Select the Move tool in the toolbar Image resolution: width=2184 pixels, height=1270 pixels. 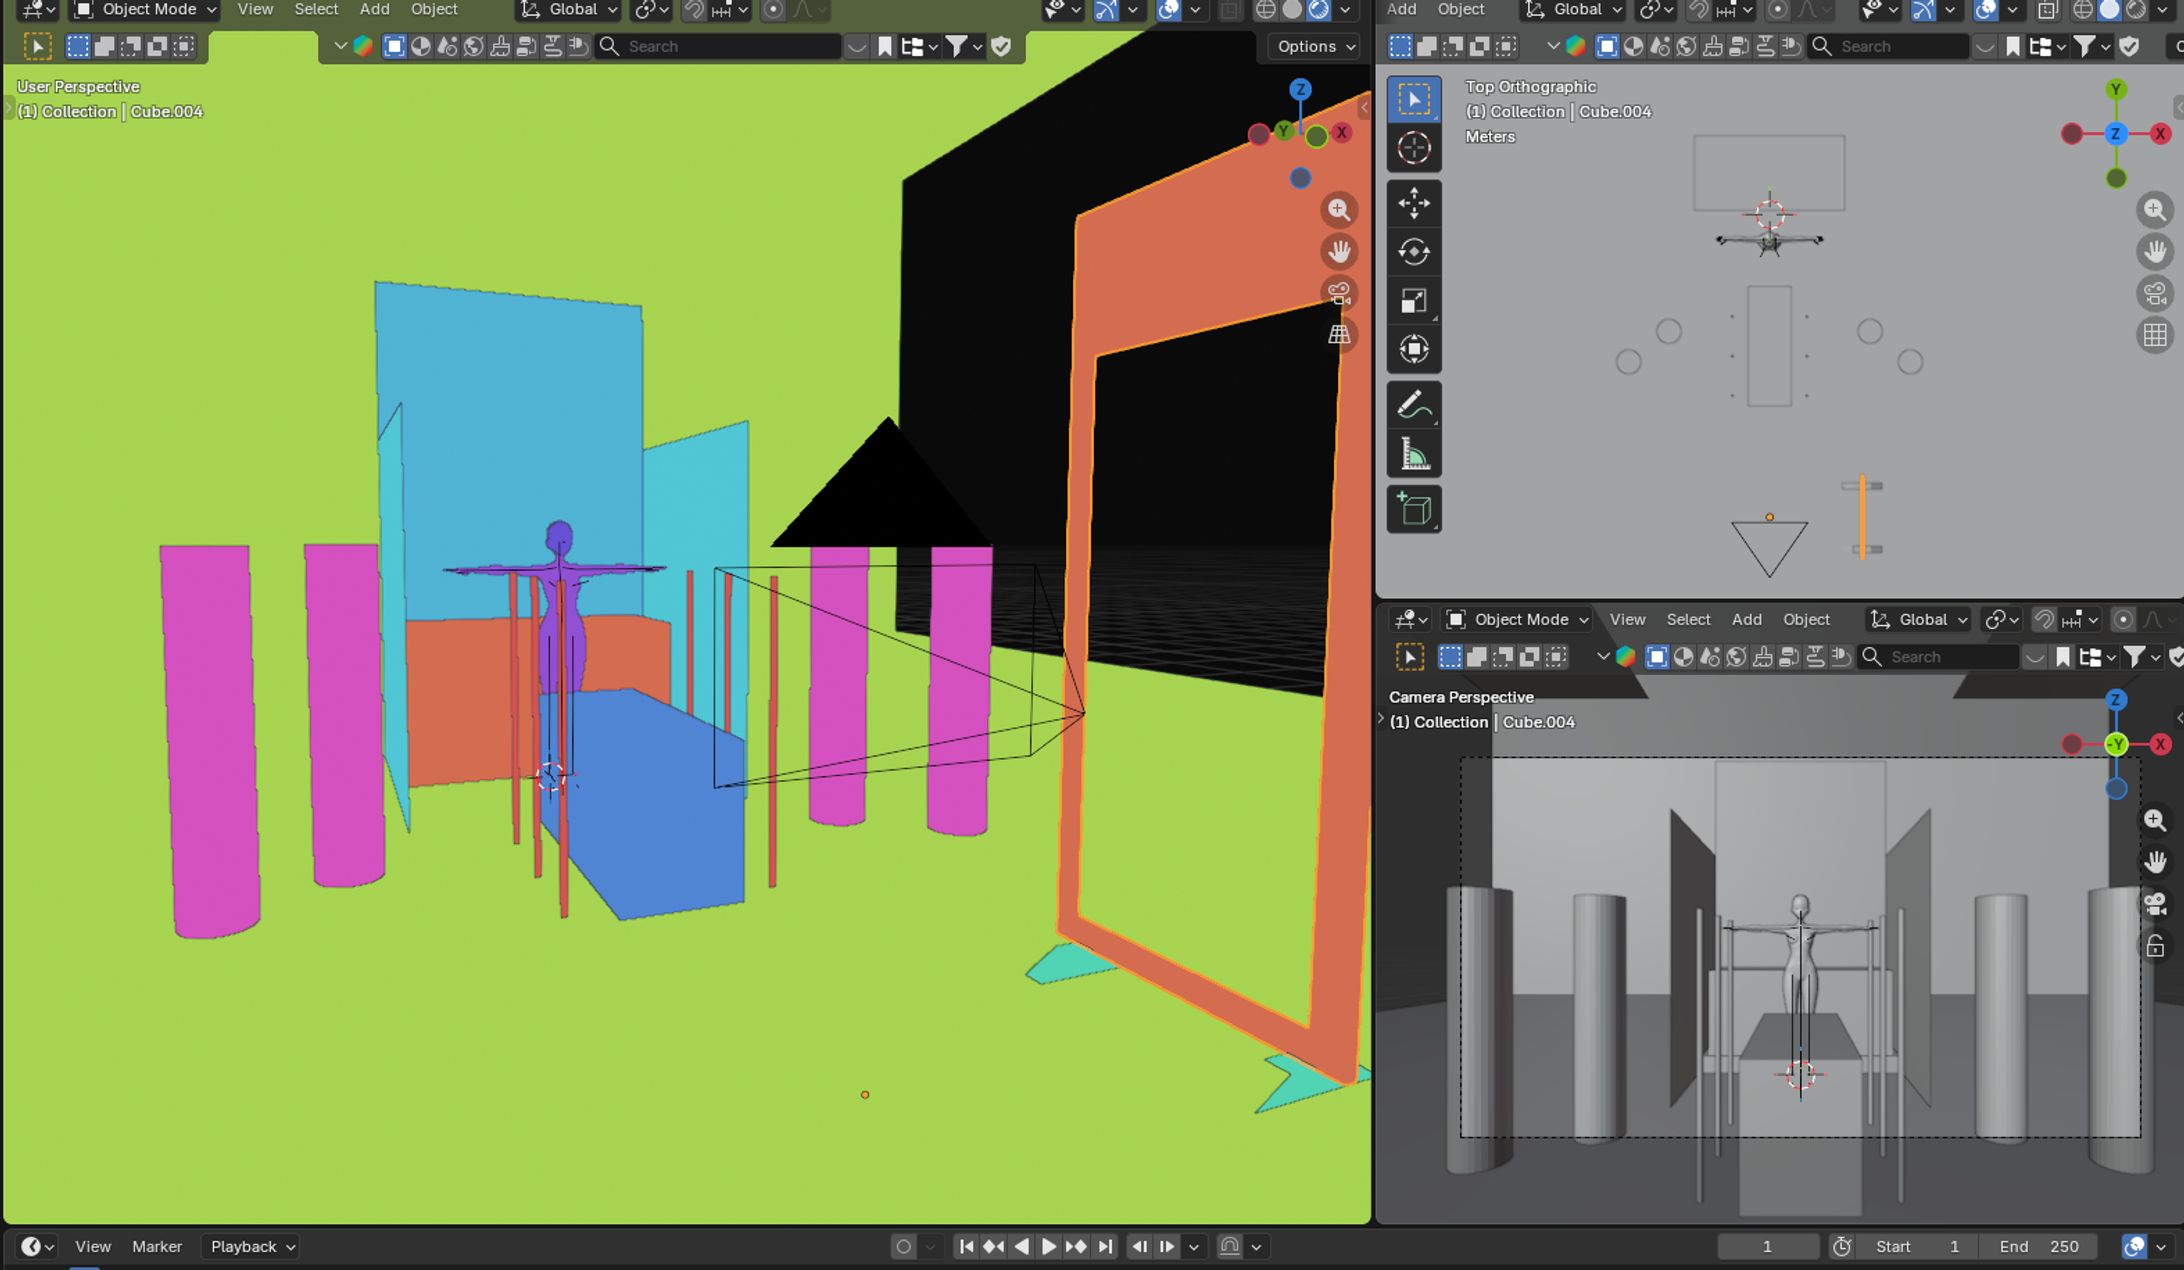click(x=1414, y=202)
